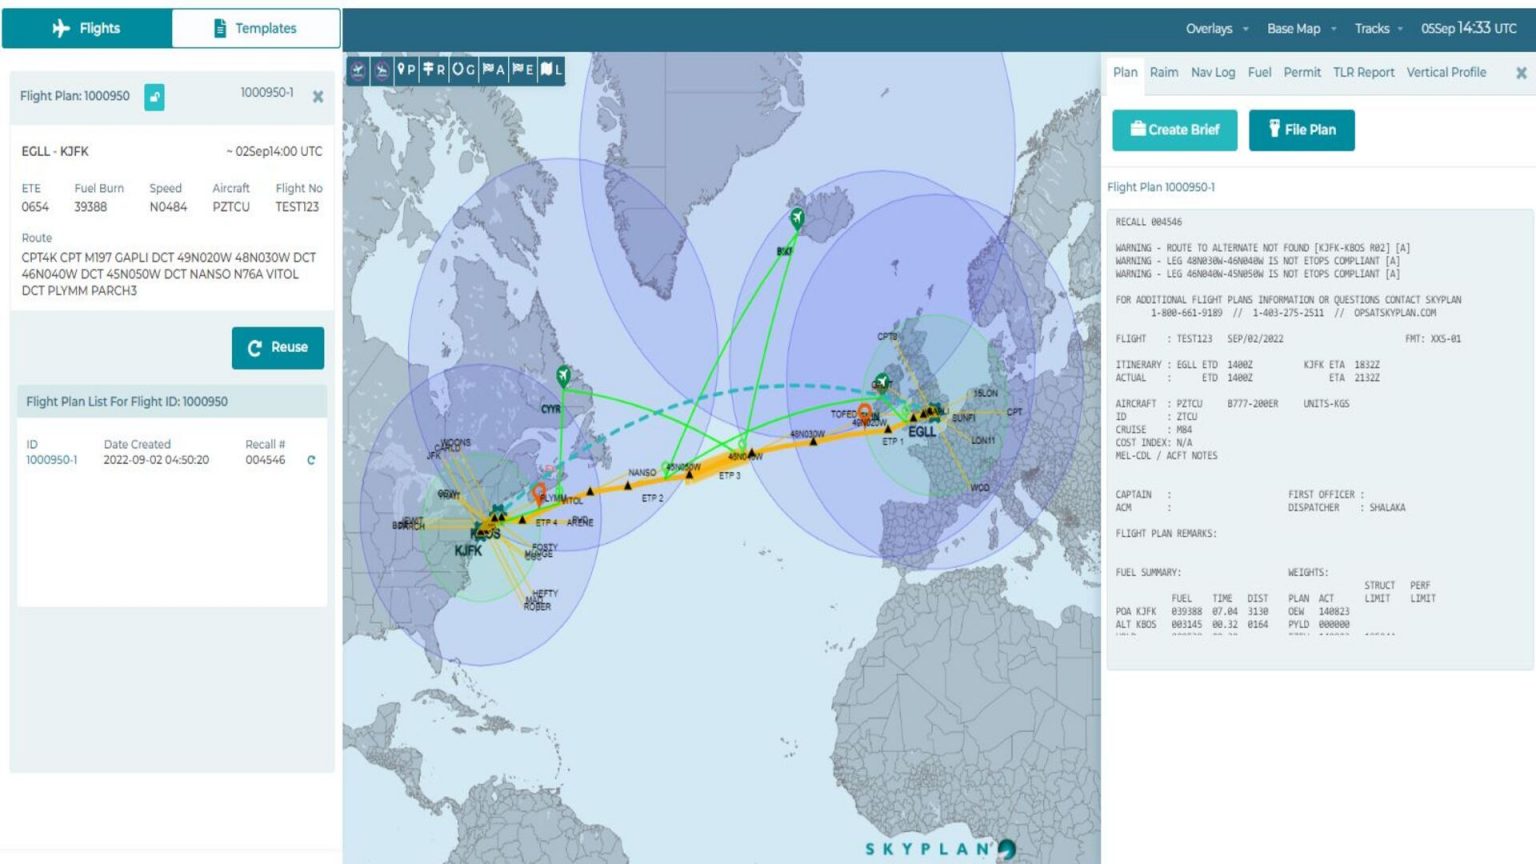The width and height of the screenshot is (1536, 864).
Task: Click the recall refresh icon beside 004546
Action: tap(310, 460)
